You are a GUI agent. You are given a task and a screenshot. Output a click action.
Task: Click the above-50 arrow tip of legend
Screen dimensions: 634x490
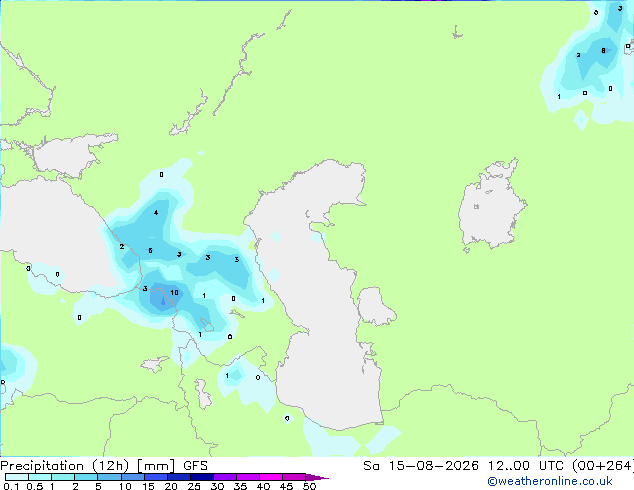pyautogui.click(x=317, y=477)
